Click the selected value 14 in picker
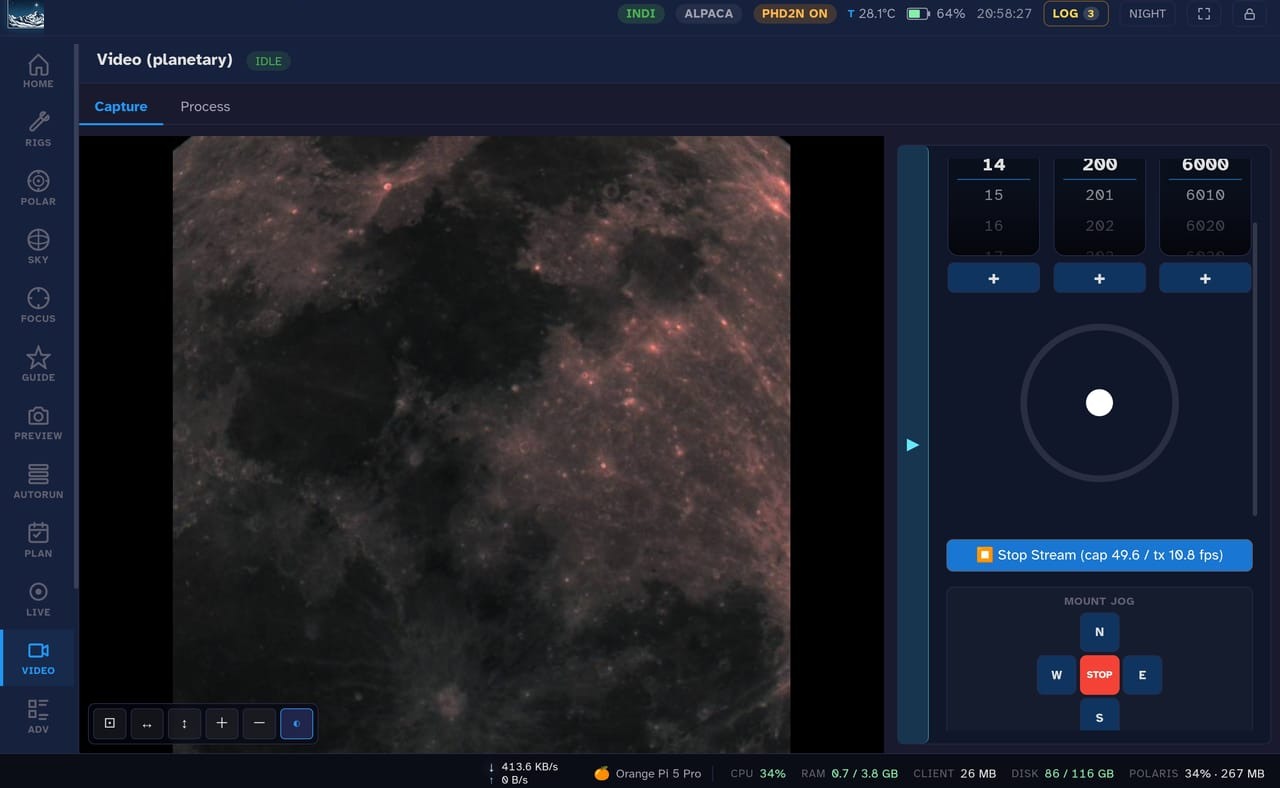Image resolution: width=1280 pixels, height=788 pixels. tap(994, 165)
